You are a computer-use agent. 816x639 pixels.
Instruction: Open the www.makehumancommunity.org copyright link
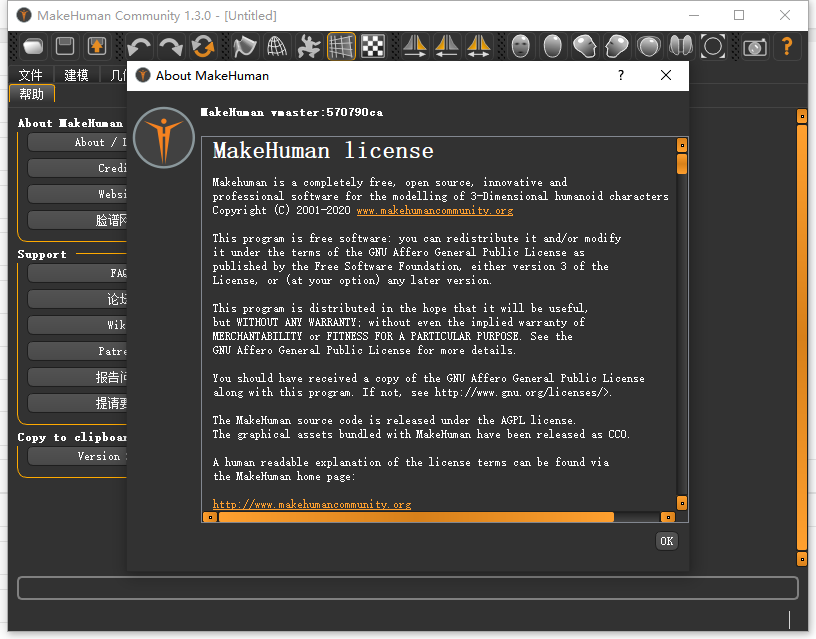[435, 211]
